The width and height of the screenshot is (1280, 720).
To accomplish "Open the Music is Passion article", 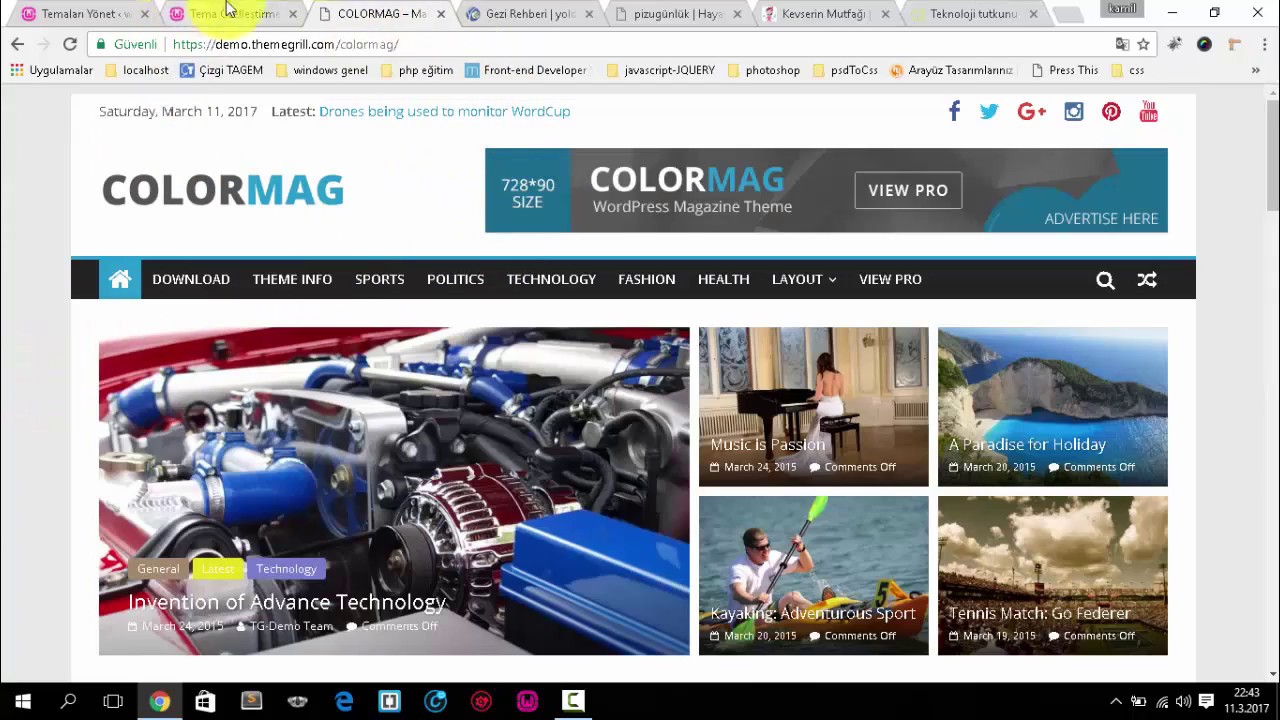I will click(767, 444).
